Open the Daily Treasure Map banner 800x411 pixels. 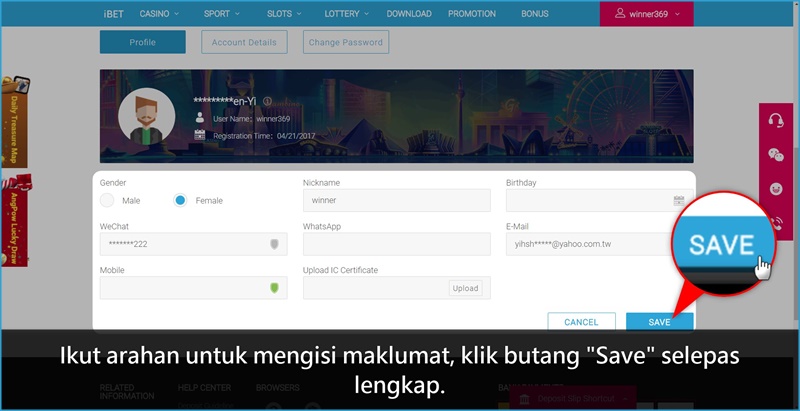click(x=15, y=122)
